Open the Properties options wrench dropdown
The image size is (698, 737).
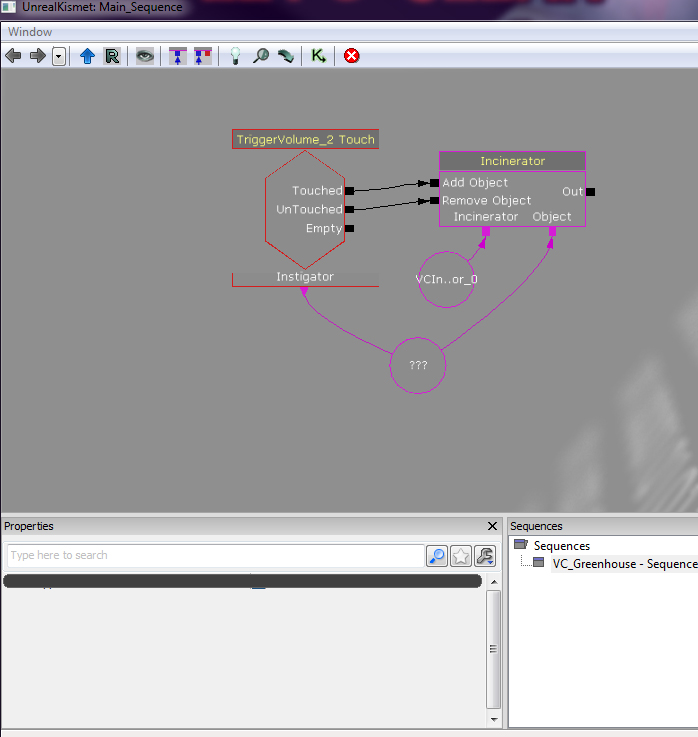(485, 556)
